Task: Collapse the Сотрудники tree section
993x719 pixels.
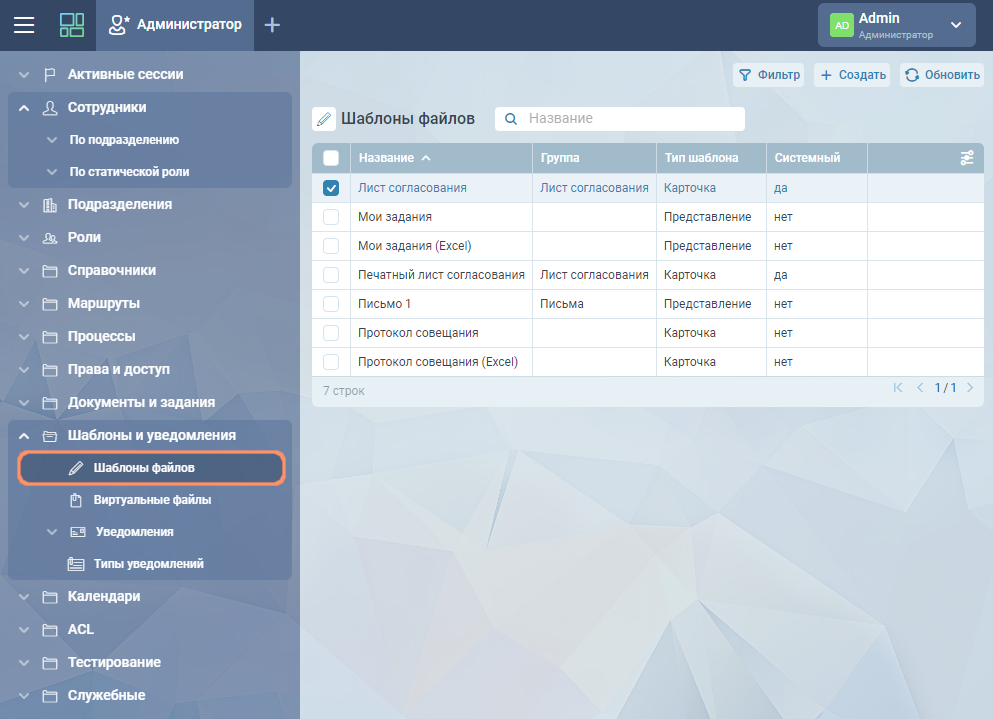Action: (24, 108)
